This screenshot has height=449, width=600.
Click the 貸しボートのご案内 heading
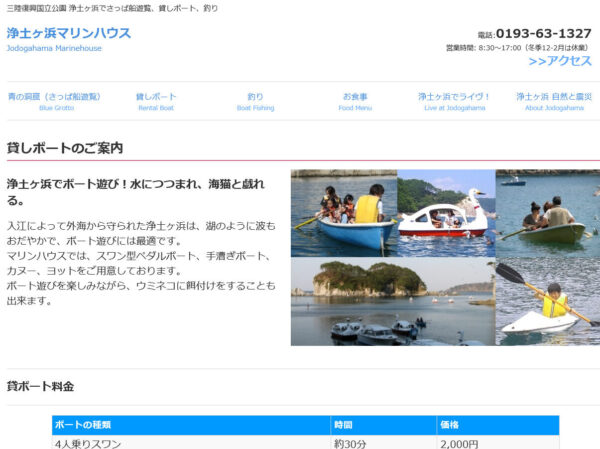(65, 148)
